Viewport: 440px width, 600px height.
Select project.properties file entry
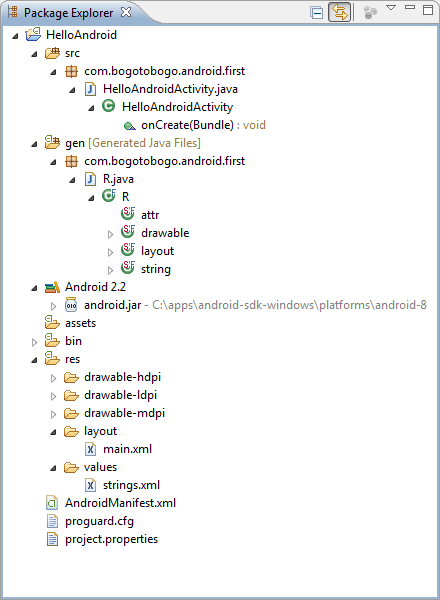tap(111, 539)
